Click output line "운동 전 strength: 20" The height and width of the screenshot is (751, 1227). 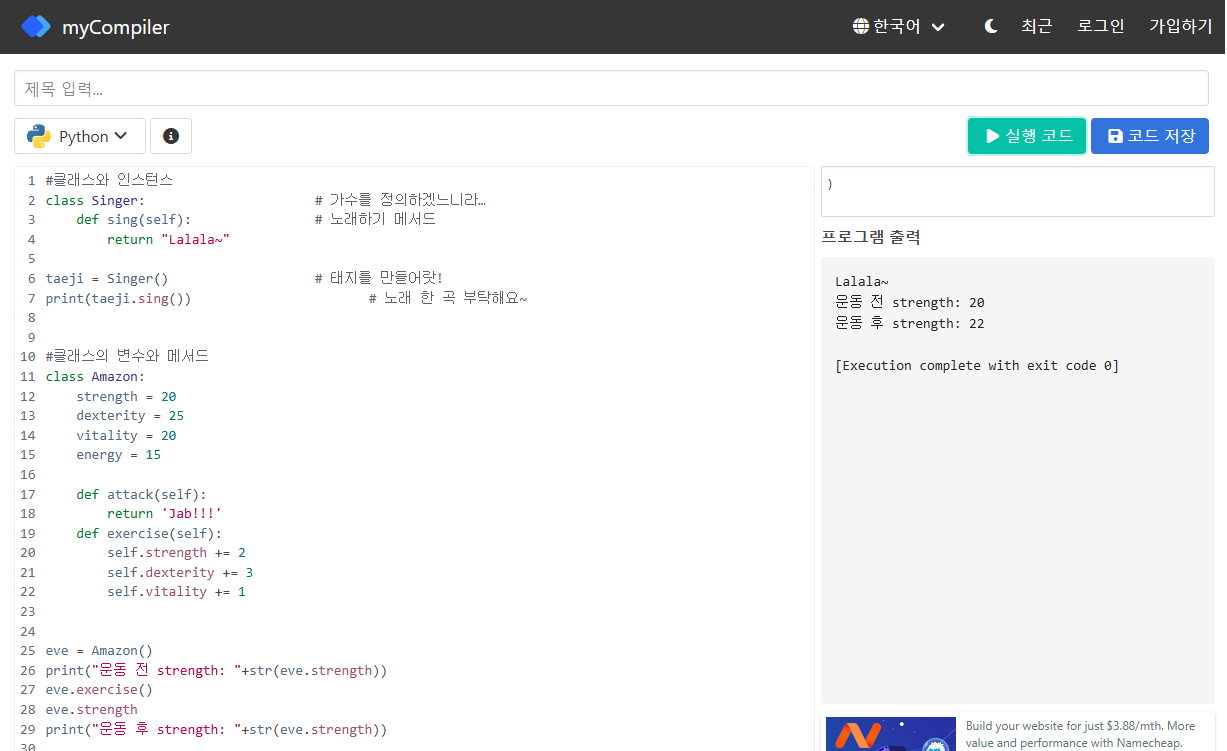[x=910, y=302]
